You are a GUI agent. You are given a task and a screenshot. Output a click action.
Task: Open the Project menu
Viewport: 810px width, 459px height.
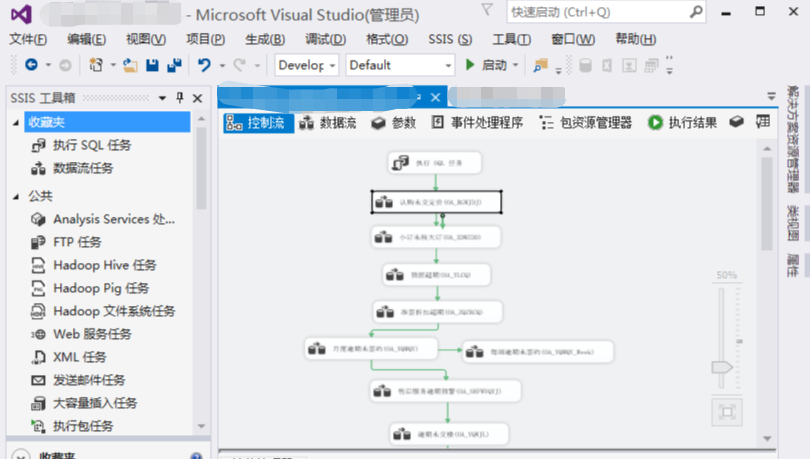pyautogui.click(x=205, y=39)
